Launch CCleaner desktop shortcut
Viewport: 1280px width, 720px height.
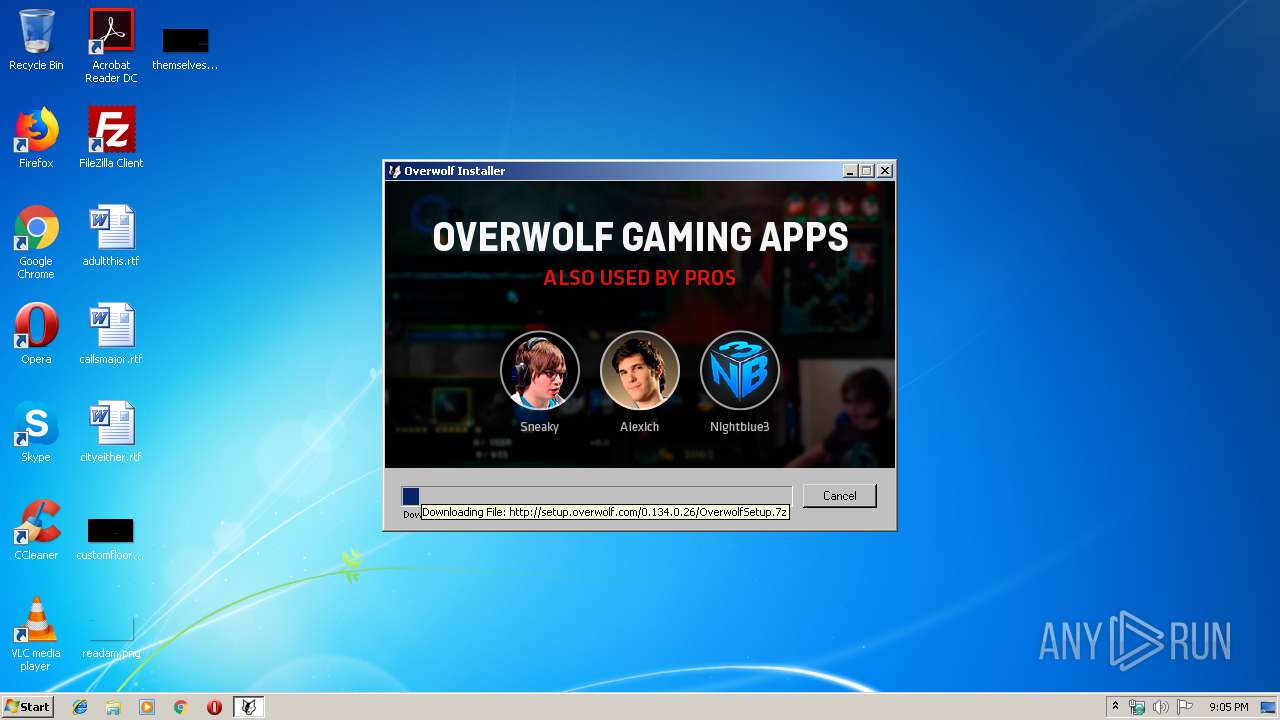(x=36, y=530)
